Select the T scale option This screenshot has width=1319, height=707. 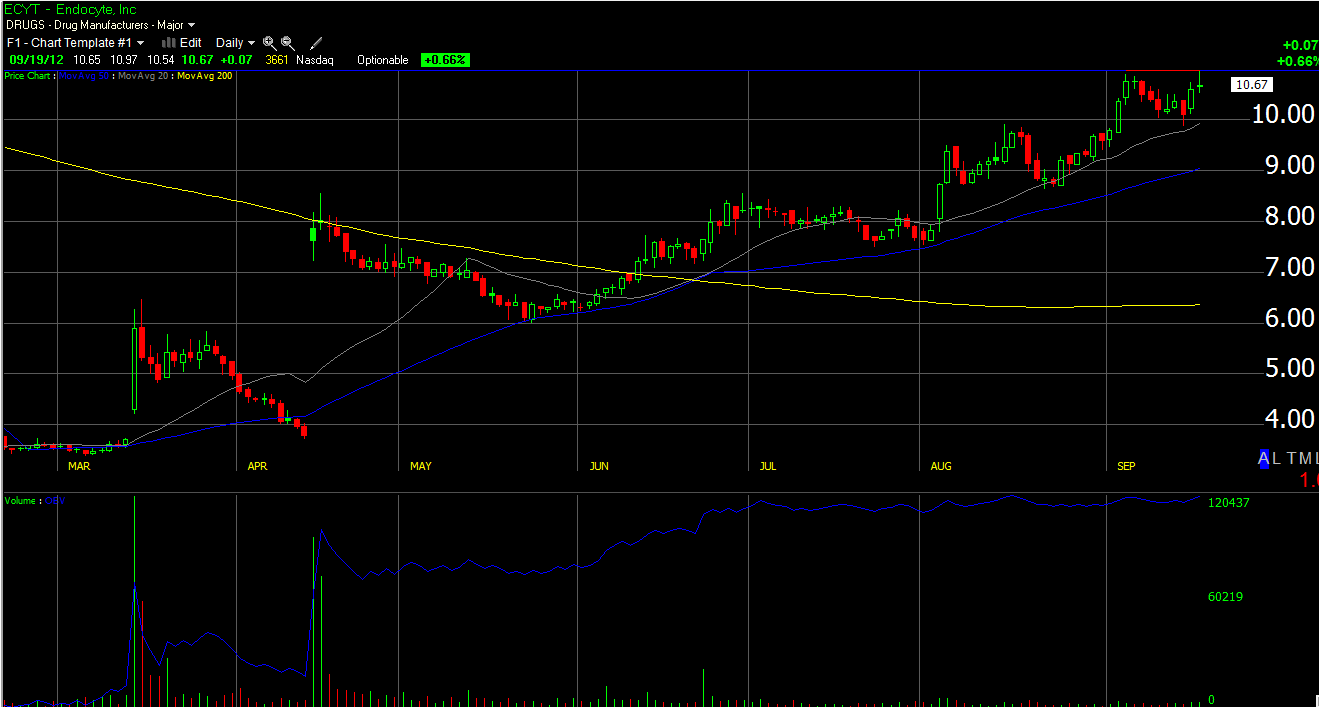point(1291,458)
